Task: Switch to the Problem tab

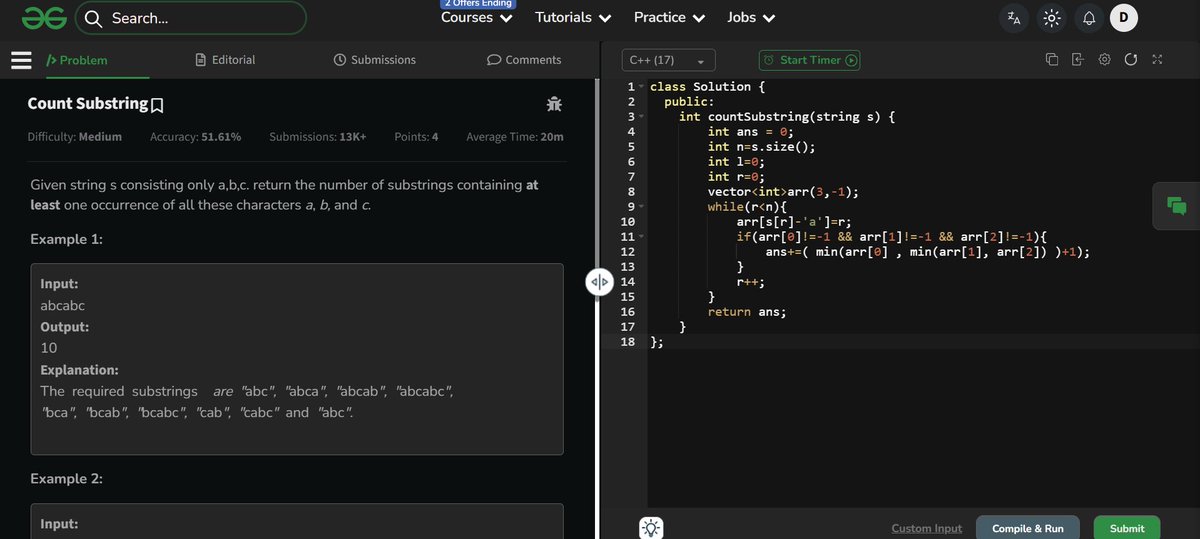Action: click(x=77, y=60)
